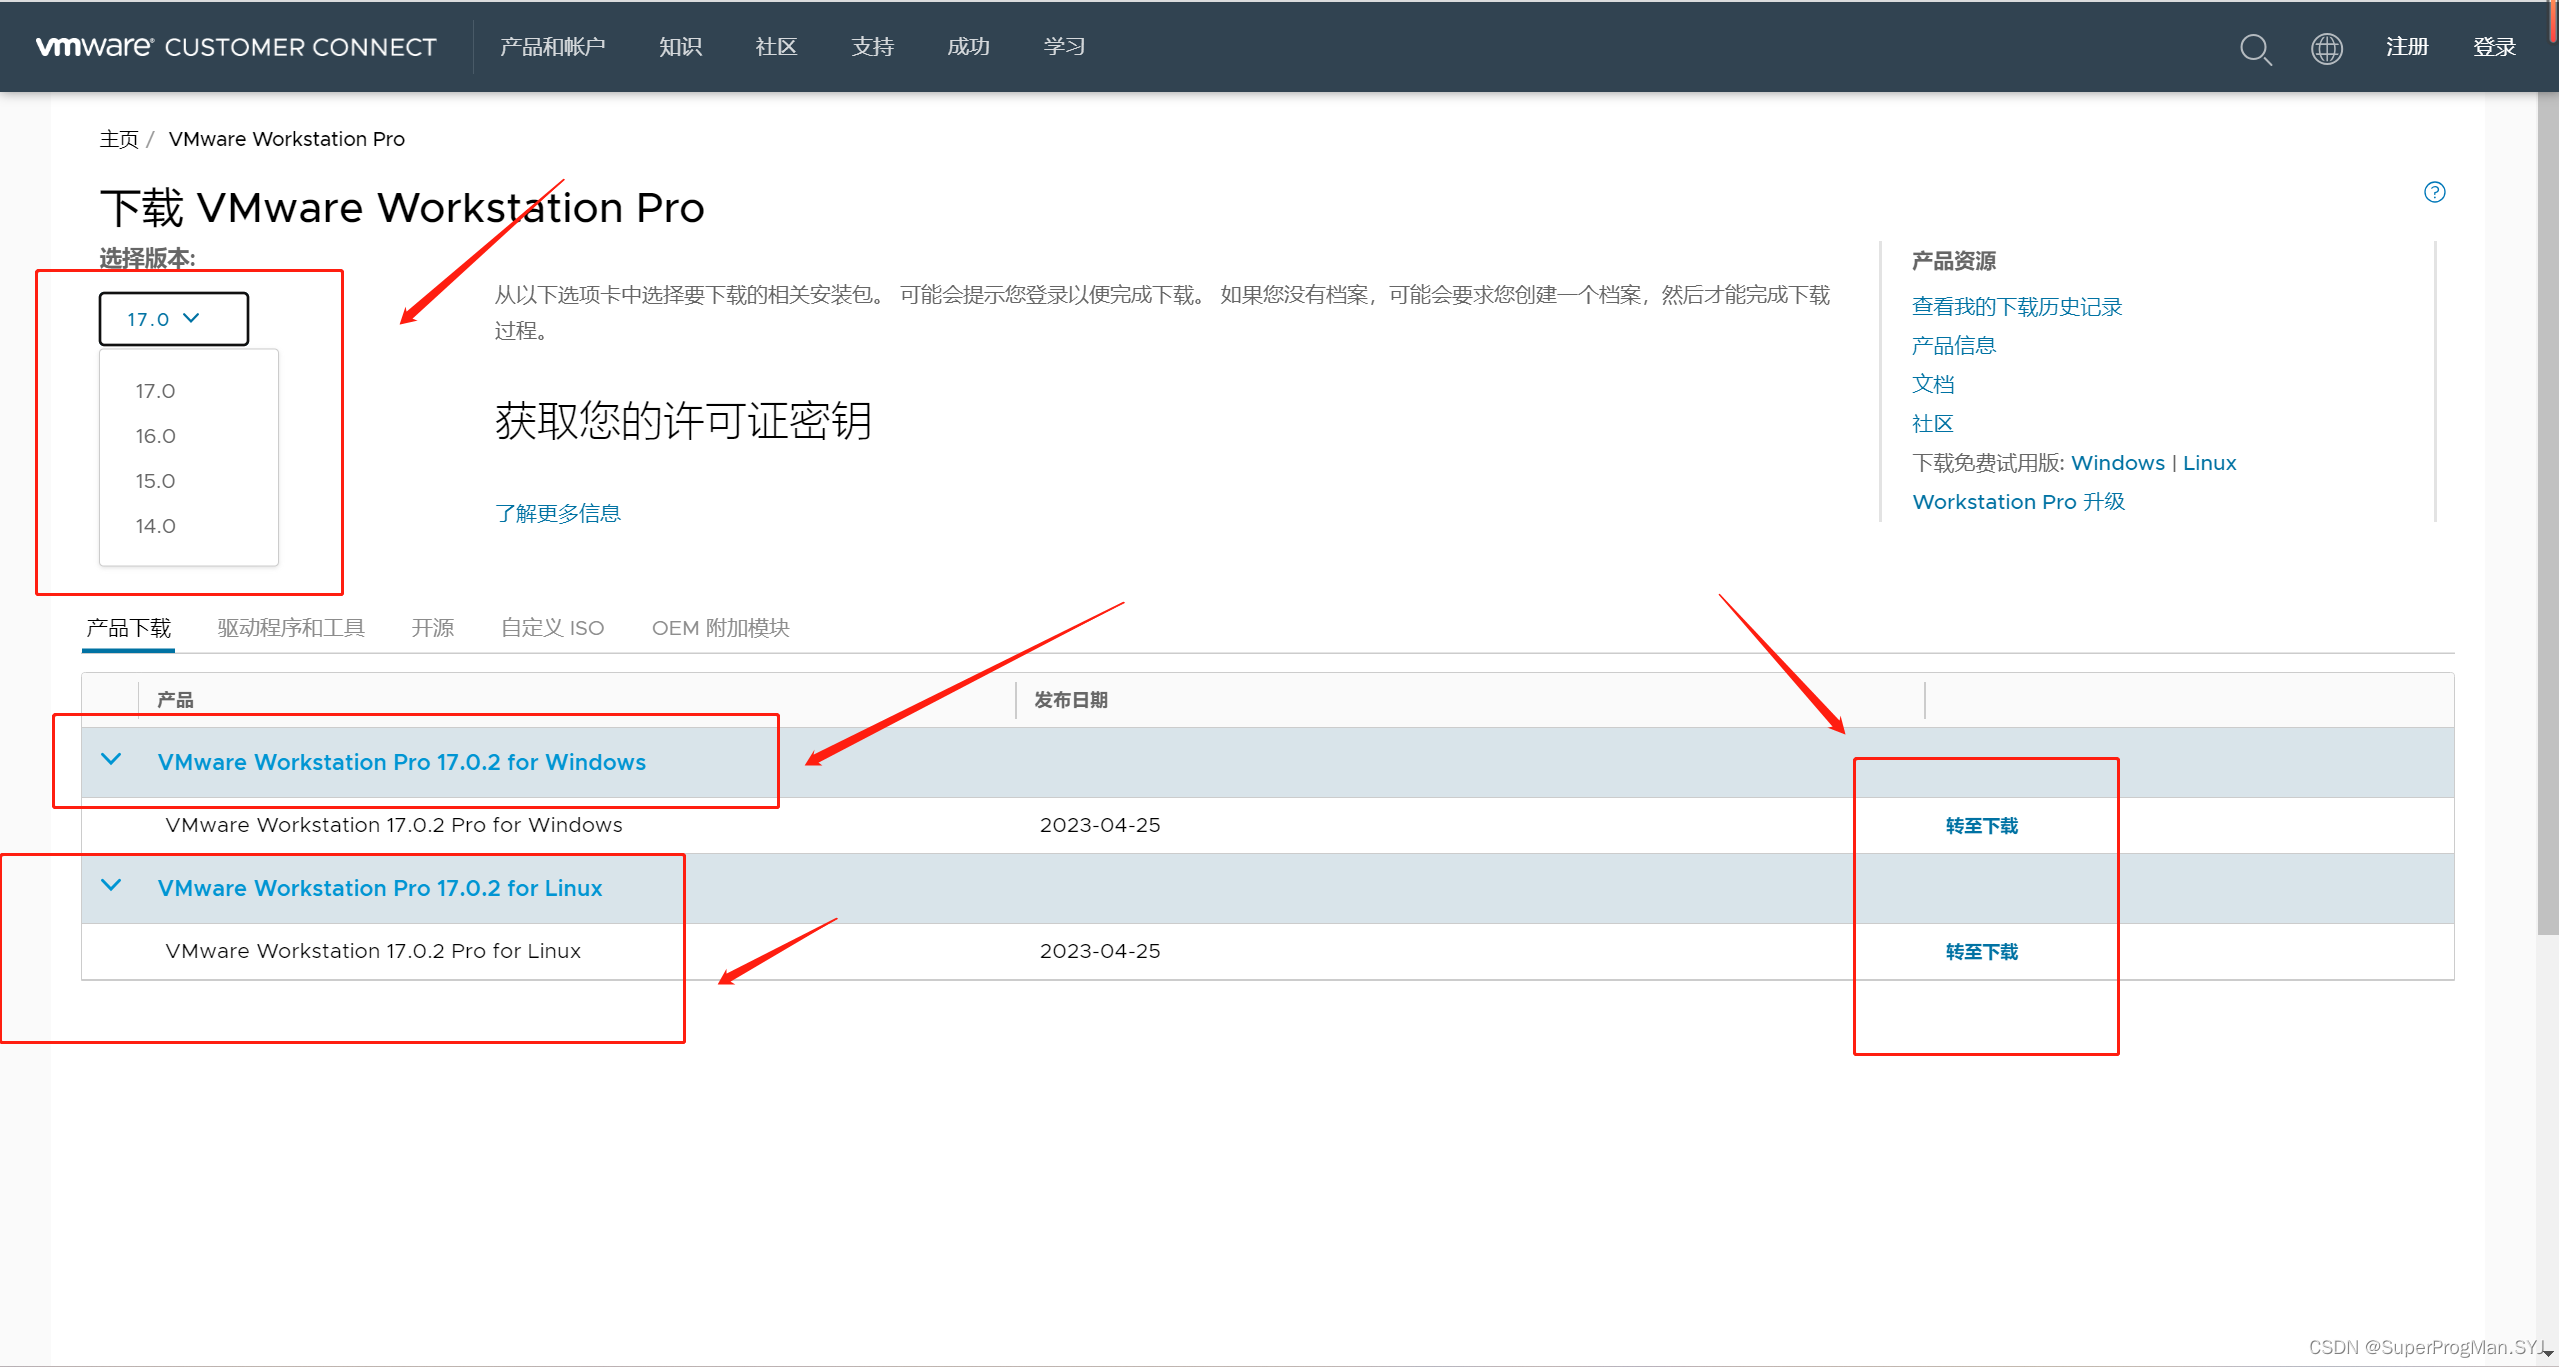Open the 学习 menu
Viewport: 2559px width, 1367px height.
(1064, 47)
